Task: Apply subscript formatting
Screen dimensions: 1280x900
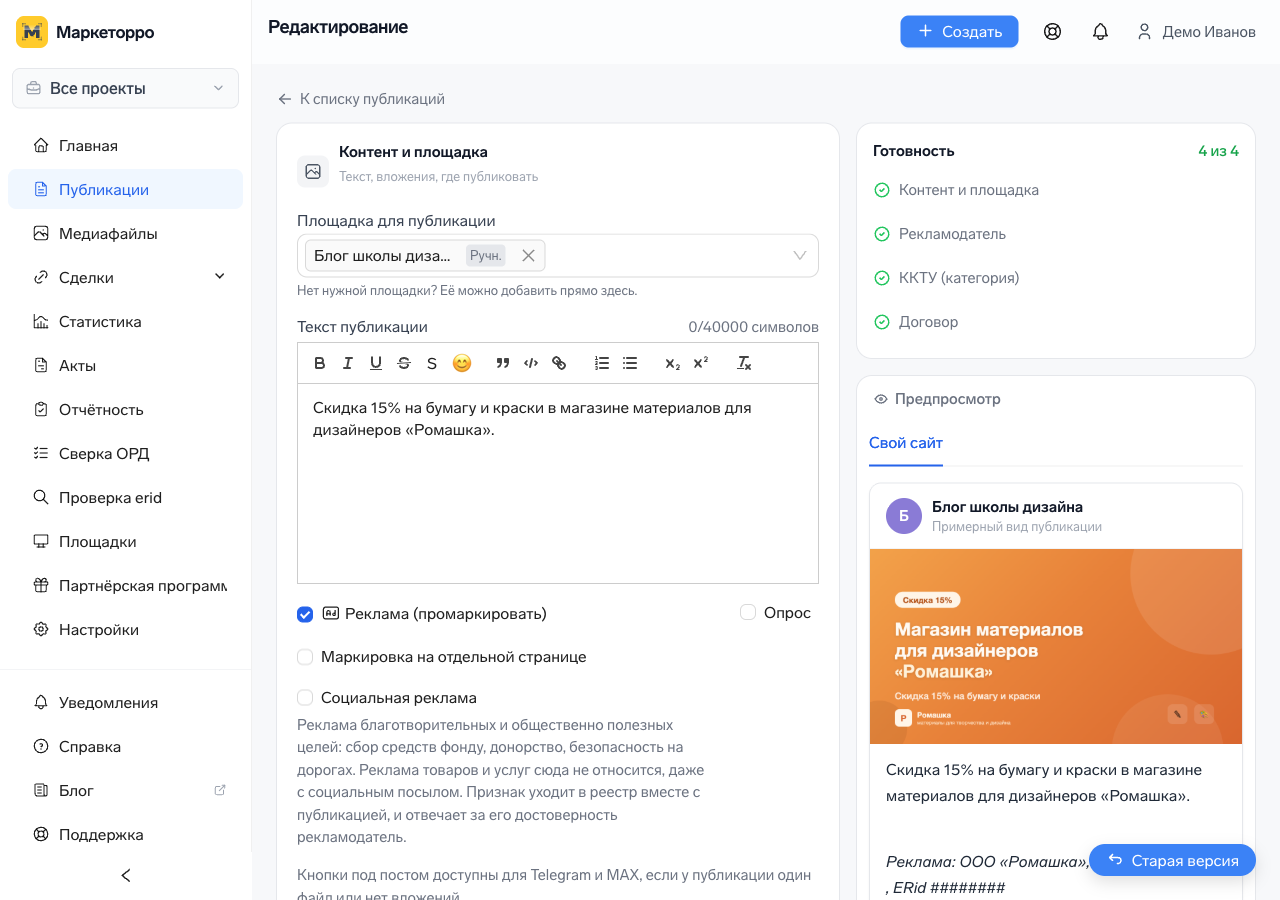Action: pyautogui.click(x=673, y=363)
